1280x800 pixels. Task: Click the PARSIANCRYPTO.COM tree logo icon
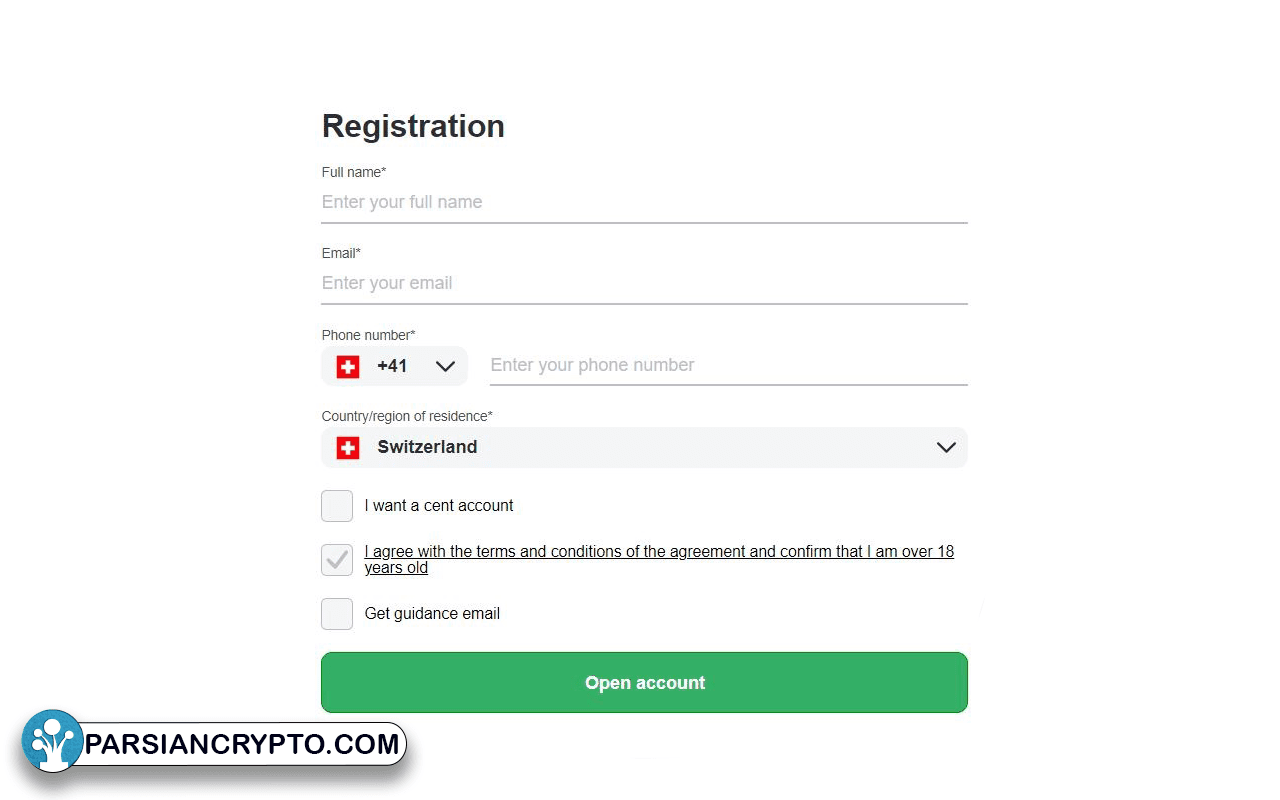click(52, 741)
